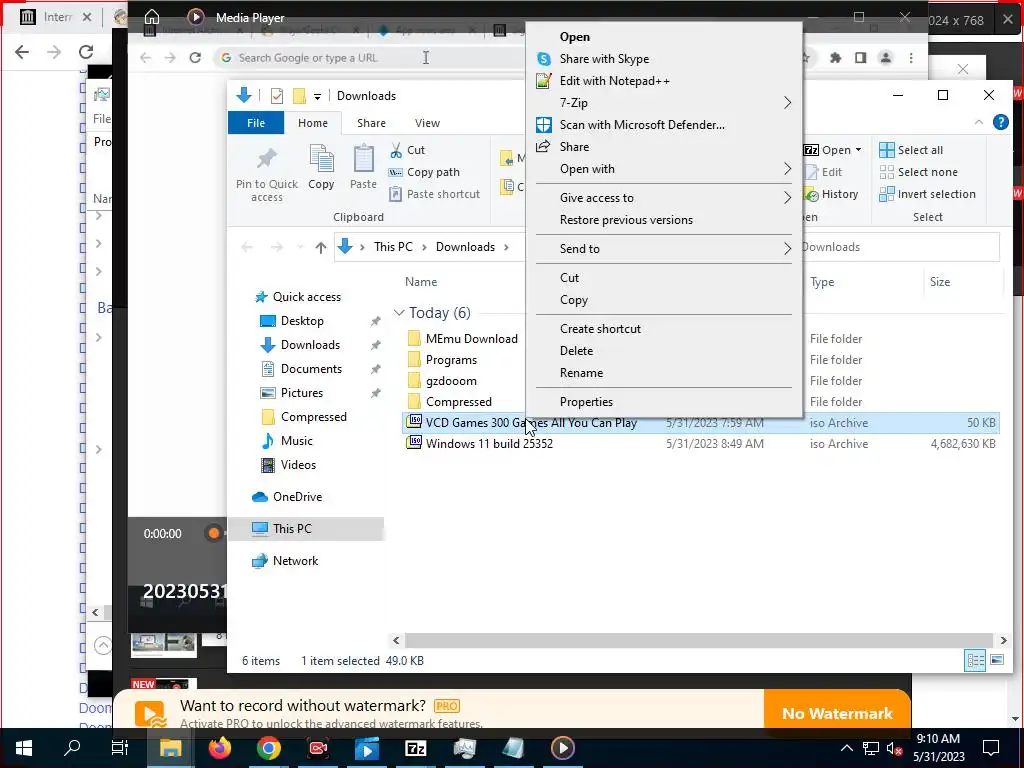Click Select none in the ribbon
The image size is (1024, 768).
point(919,172)
